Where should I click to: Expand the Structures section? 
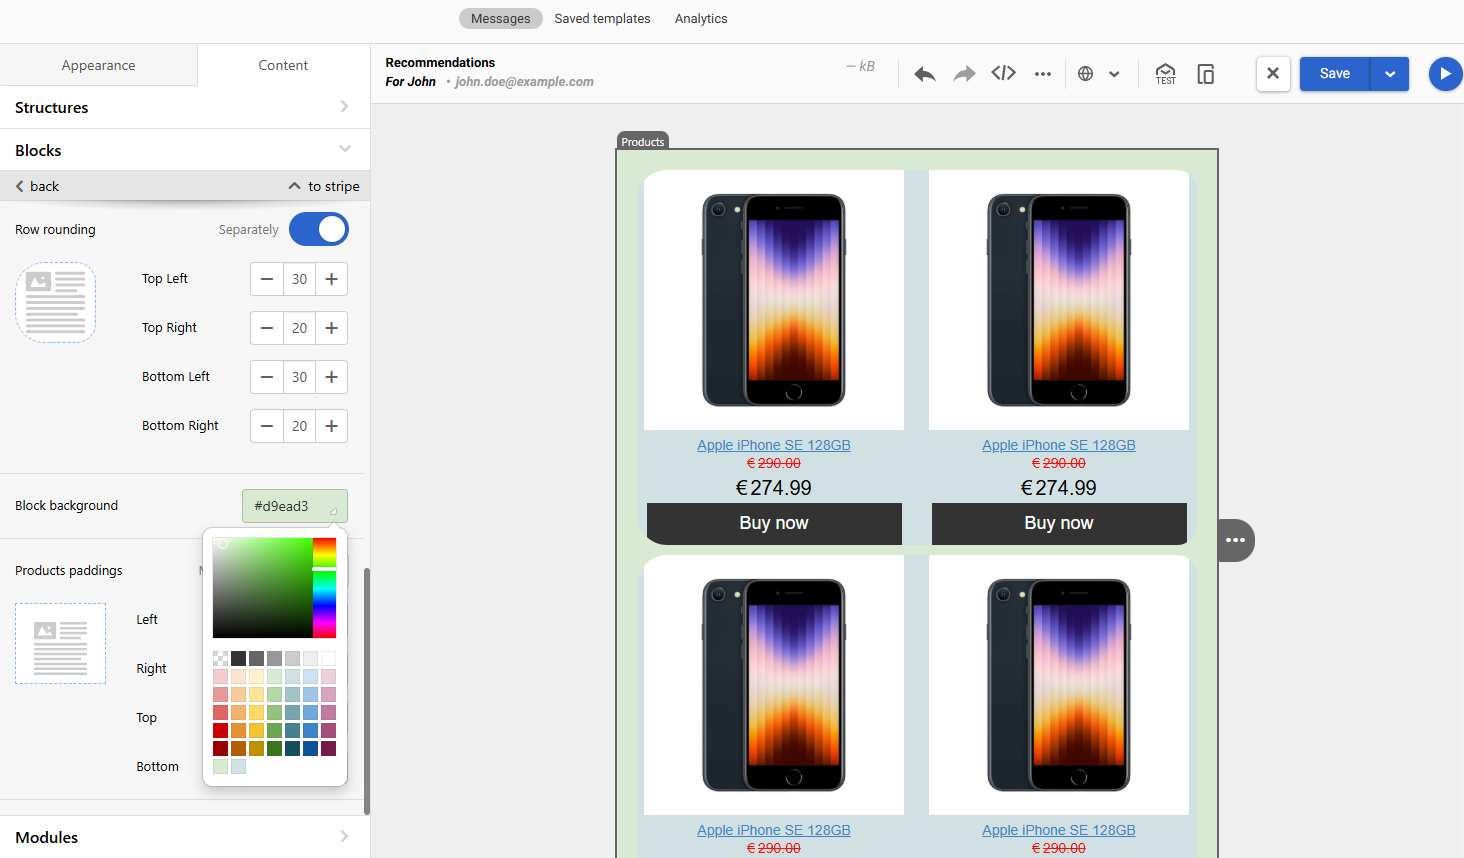pos(185,107)
